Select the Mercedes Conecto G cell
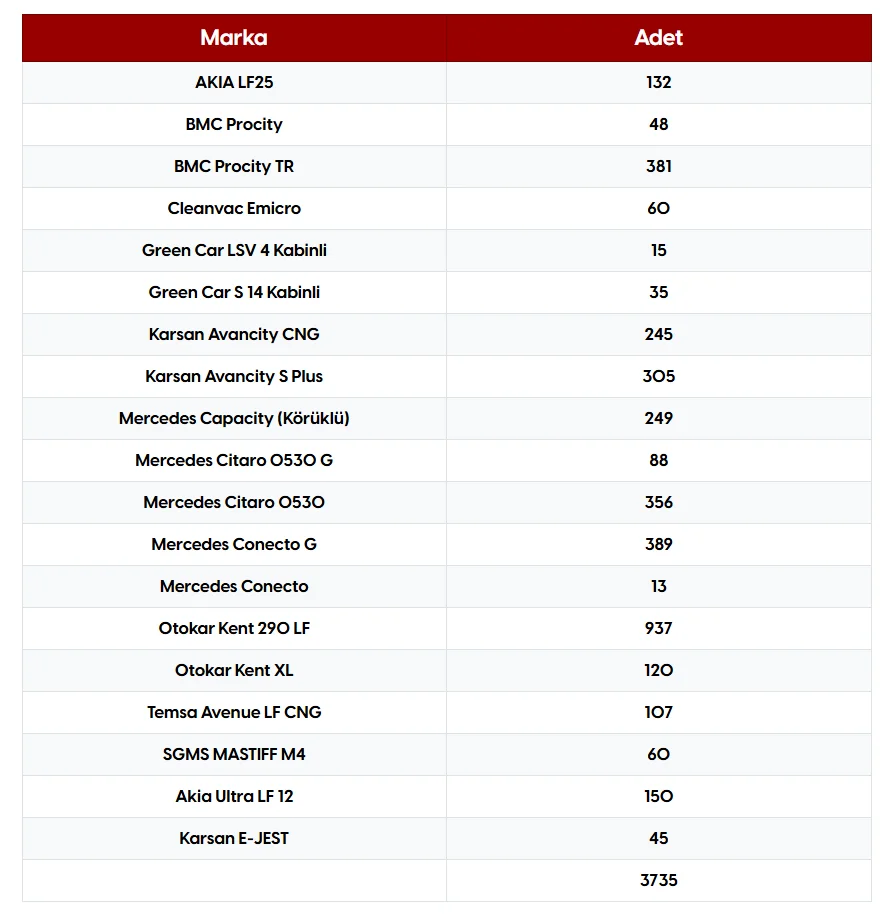883x914 pixels. click(234, 544)
